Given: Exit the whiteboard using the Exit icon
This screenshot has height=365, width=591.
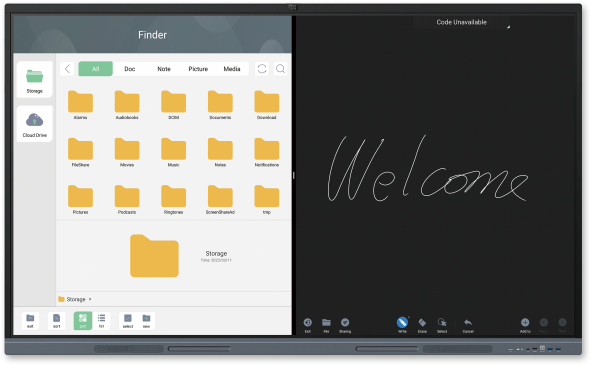Looking at the screenshot, I should pyautogui.click(x=308, y=325).
